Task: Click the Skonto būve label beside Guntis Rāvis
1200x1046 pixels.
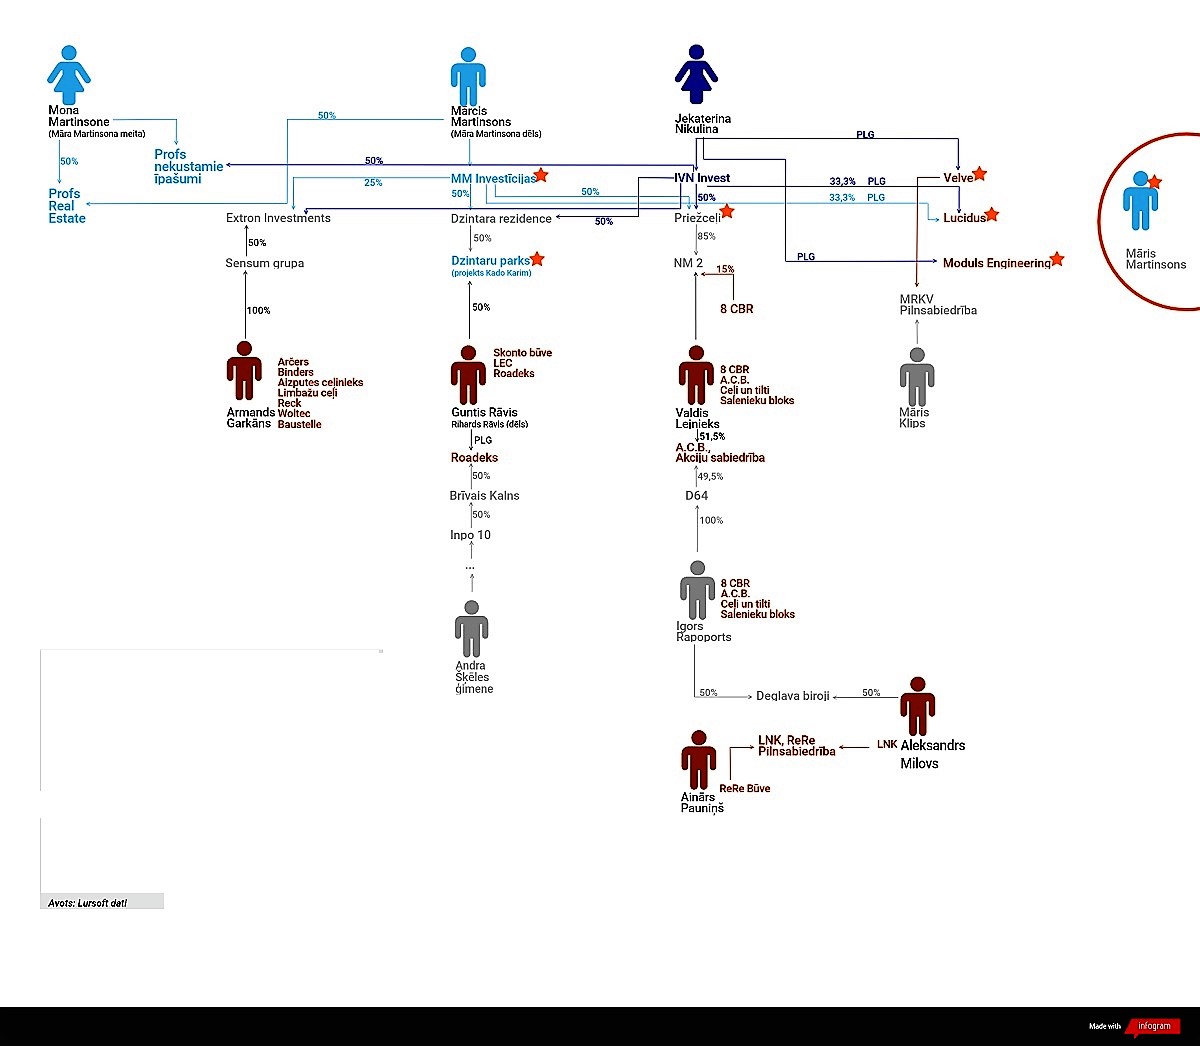Action: [522, 353]
